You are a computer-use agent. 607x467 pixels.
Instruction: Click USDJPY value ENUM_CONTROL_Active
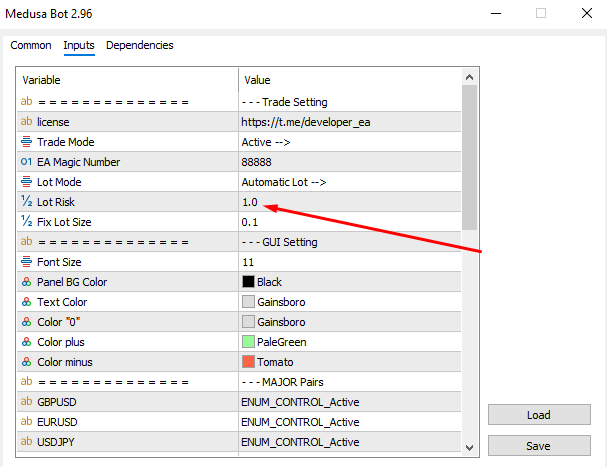[x=300, y=442]
